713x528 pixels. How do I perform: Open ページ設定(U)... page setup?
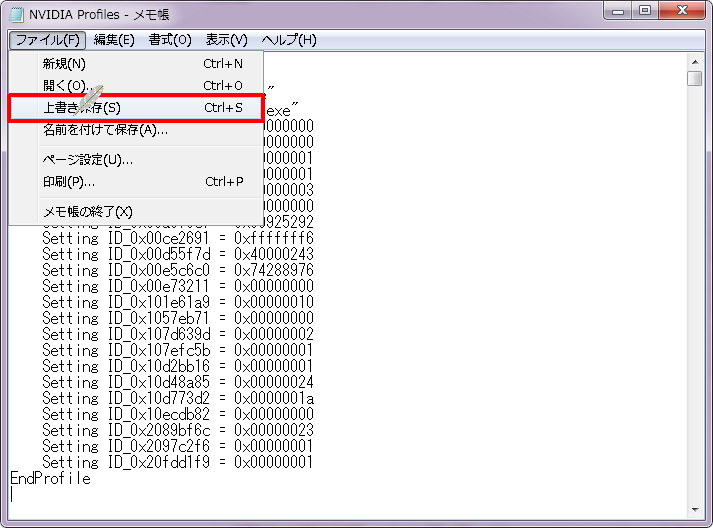click(x=136, y=160)
